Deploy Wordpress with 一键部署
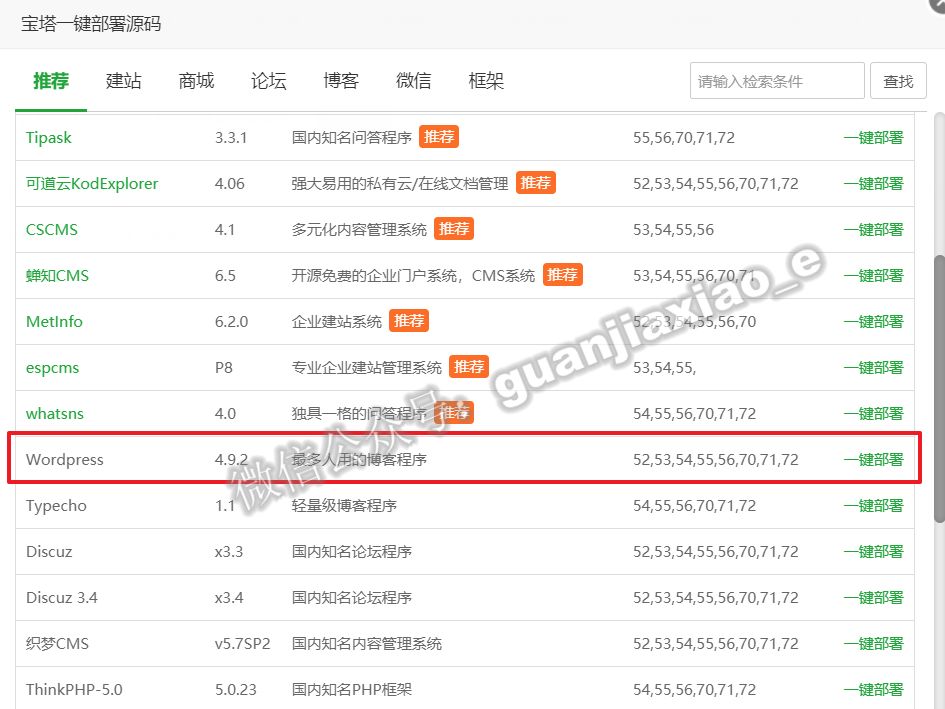The width and height of the screenshot is (945, 709). (x=873, y=459)
